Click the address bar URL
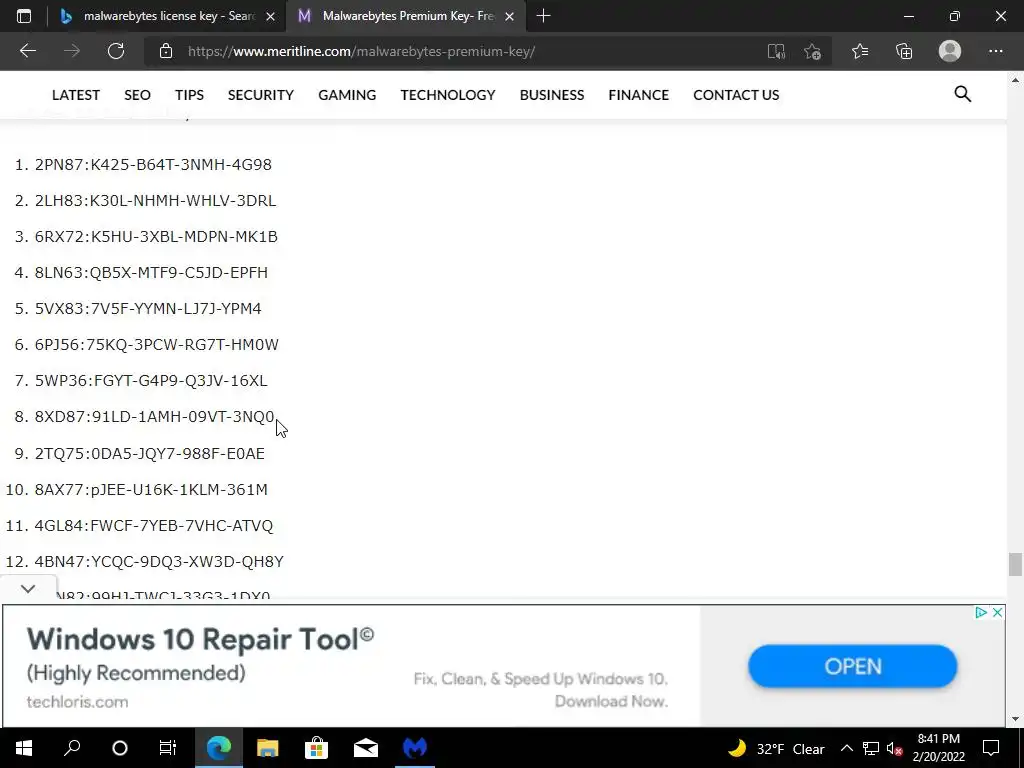Viewport: 1024px width, 768px height. 361,51
